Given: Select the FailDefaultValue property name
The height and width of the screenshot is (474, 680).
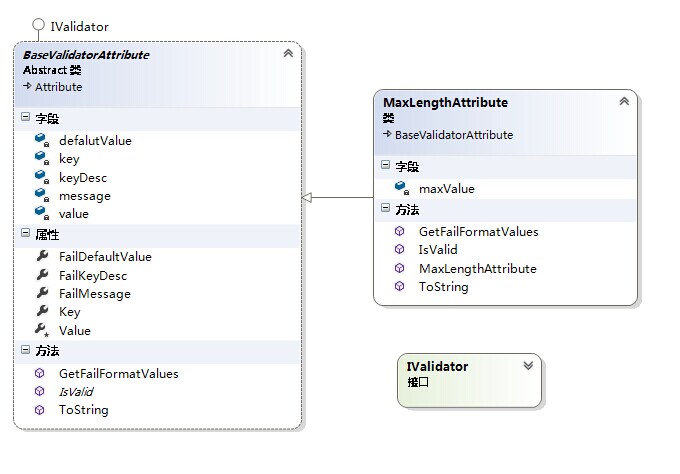Looking at the screenshot, I should click(x=105, y=257).
